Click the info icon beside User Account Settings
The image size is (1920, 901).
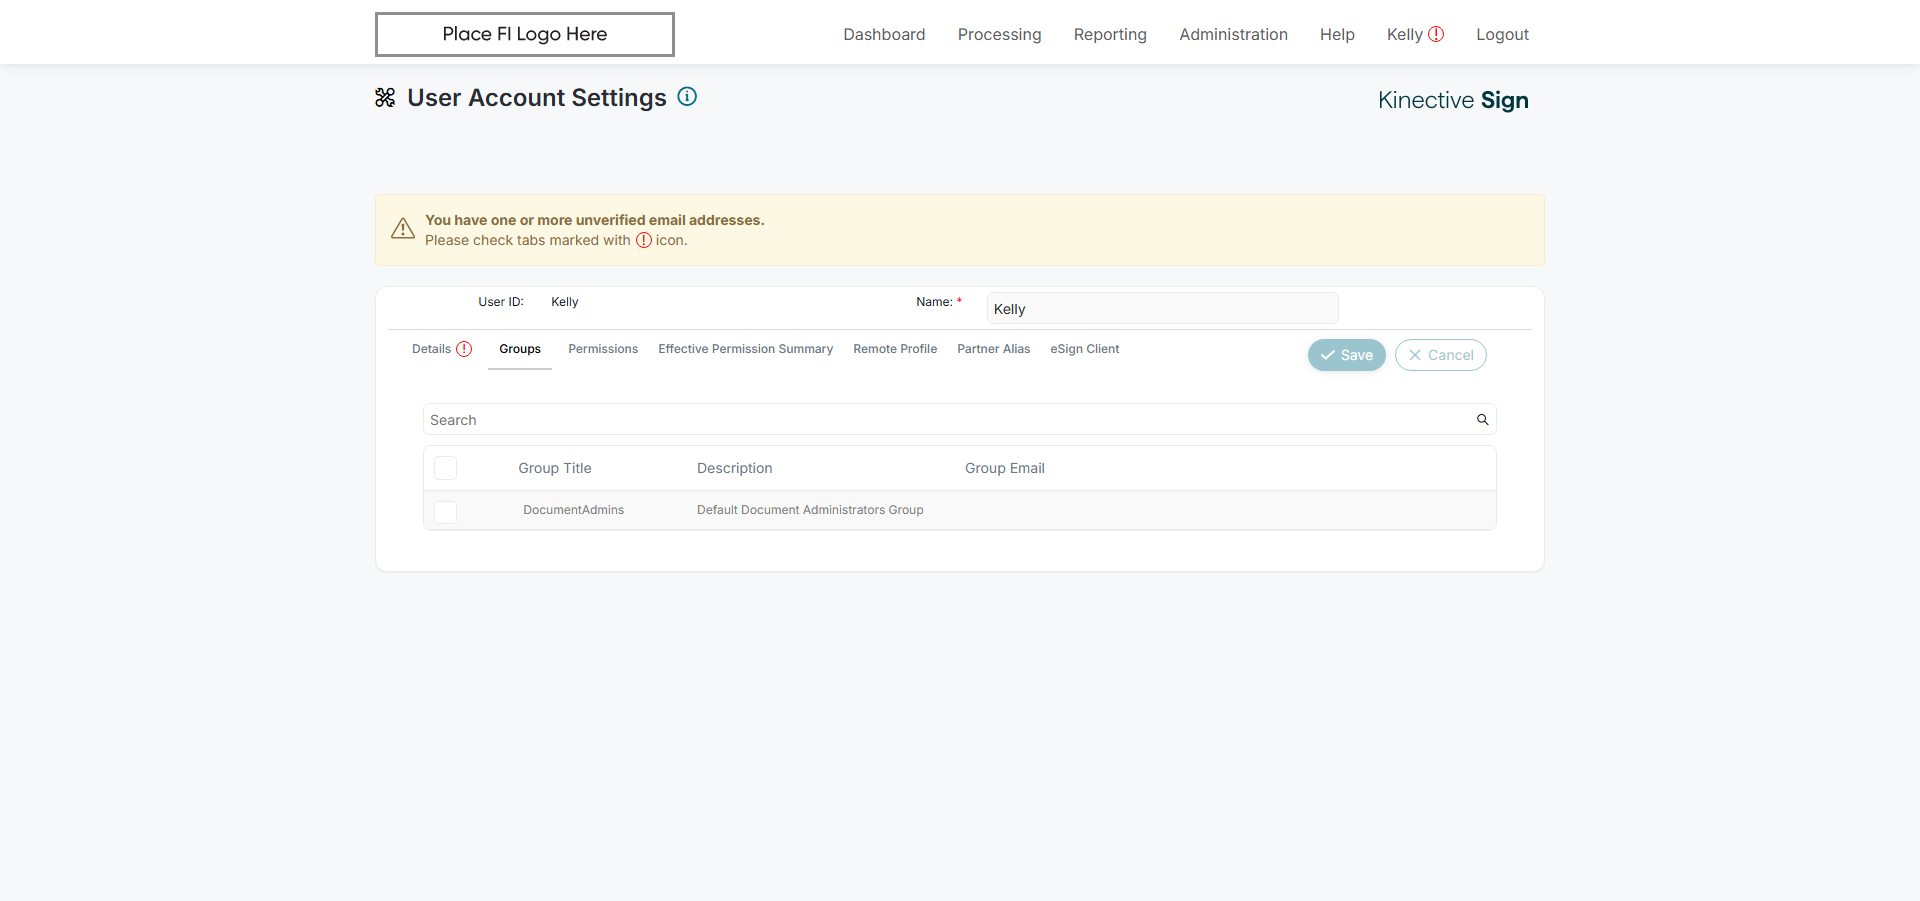tap(687, 97)
